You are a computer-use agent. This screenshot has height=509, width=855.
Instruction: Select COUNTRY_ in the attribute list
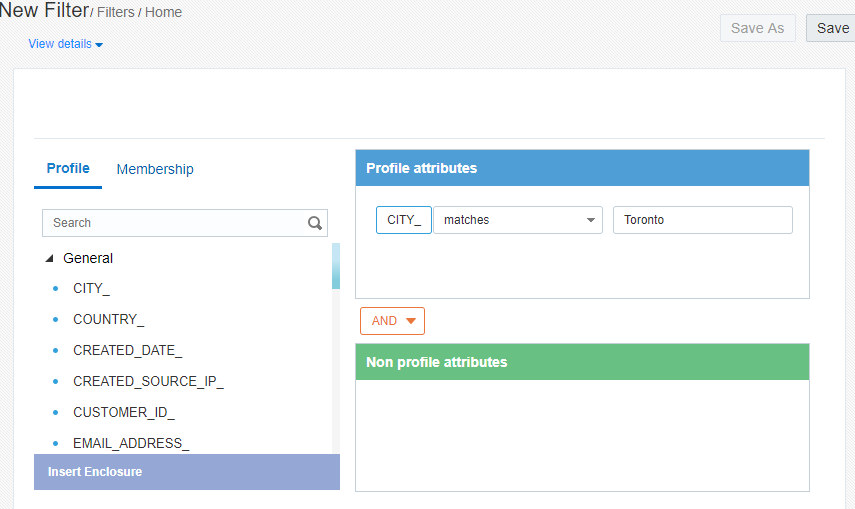tap(108, 319)
